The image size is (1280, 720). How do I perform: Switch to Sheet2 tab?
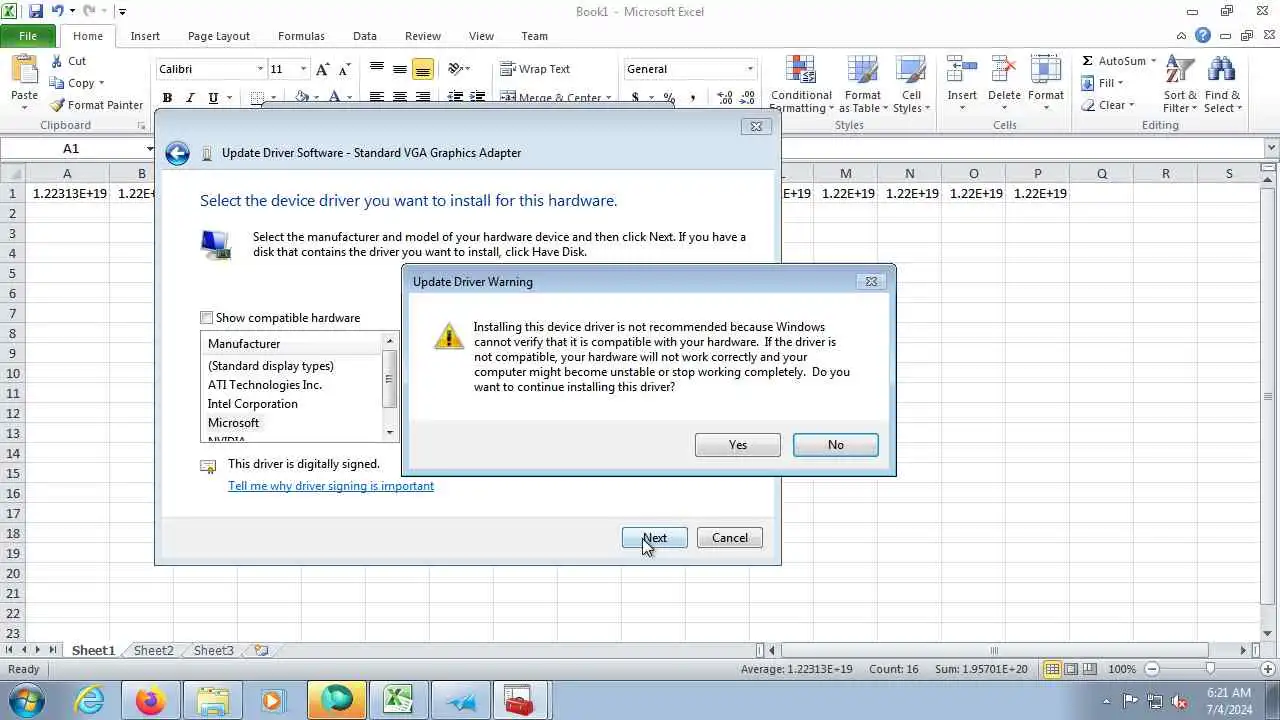(153, 650)
